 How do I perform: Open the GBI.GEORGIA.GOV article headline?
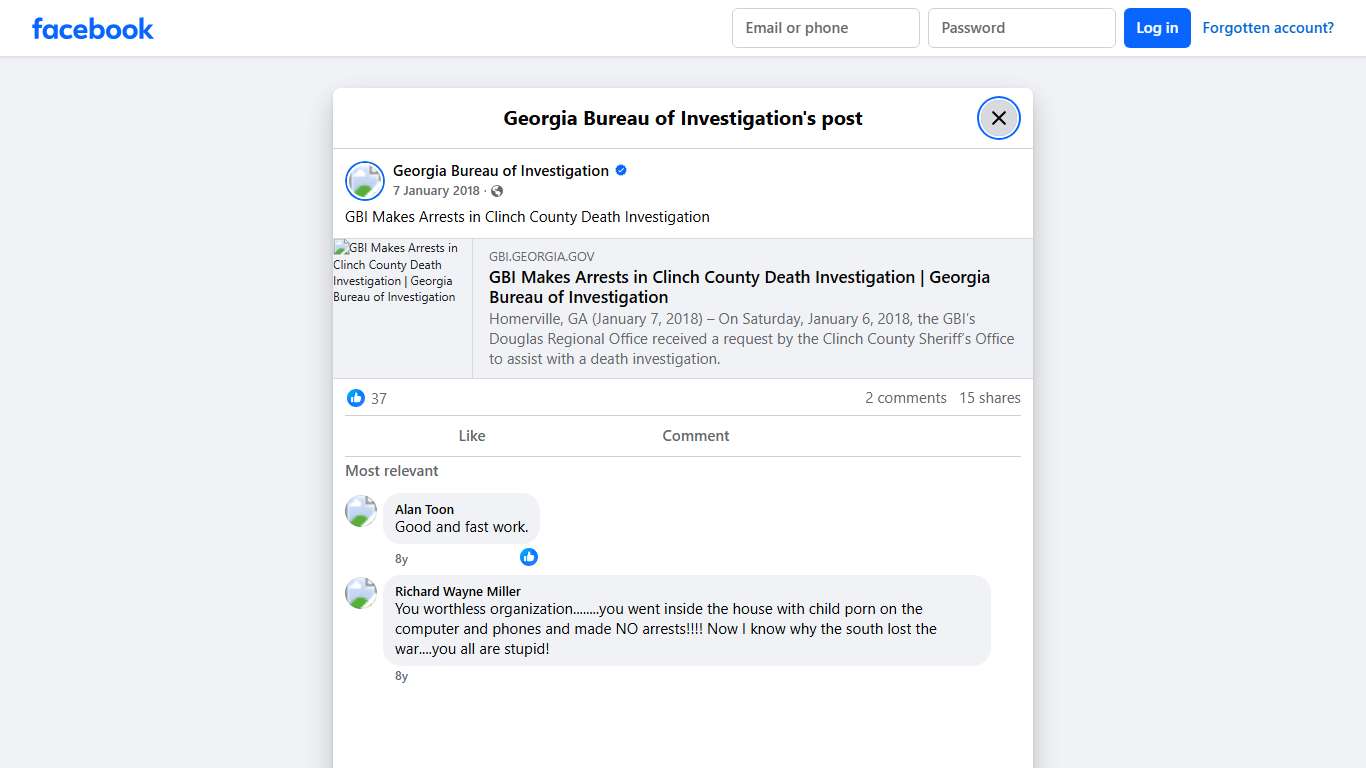[x=739, y=287]
